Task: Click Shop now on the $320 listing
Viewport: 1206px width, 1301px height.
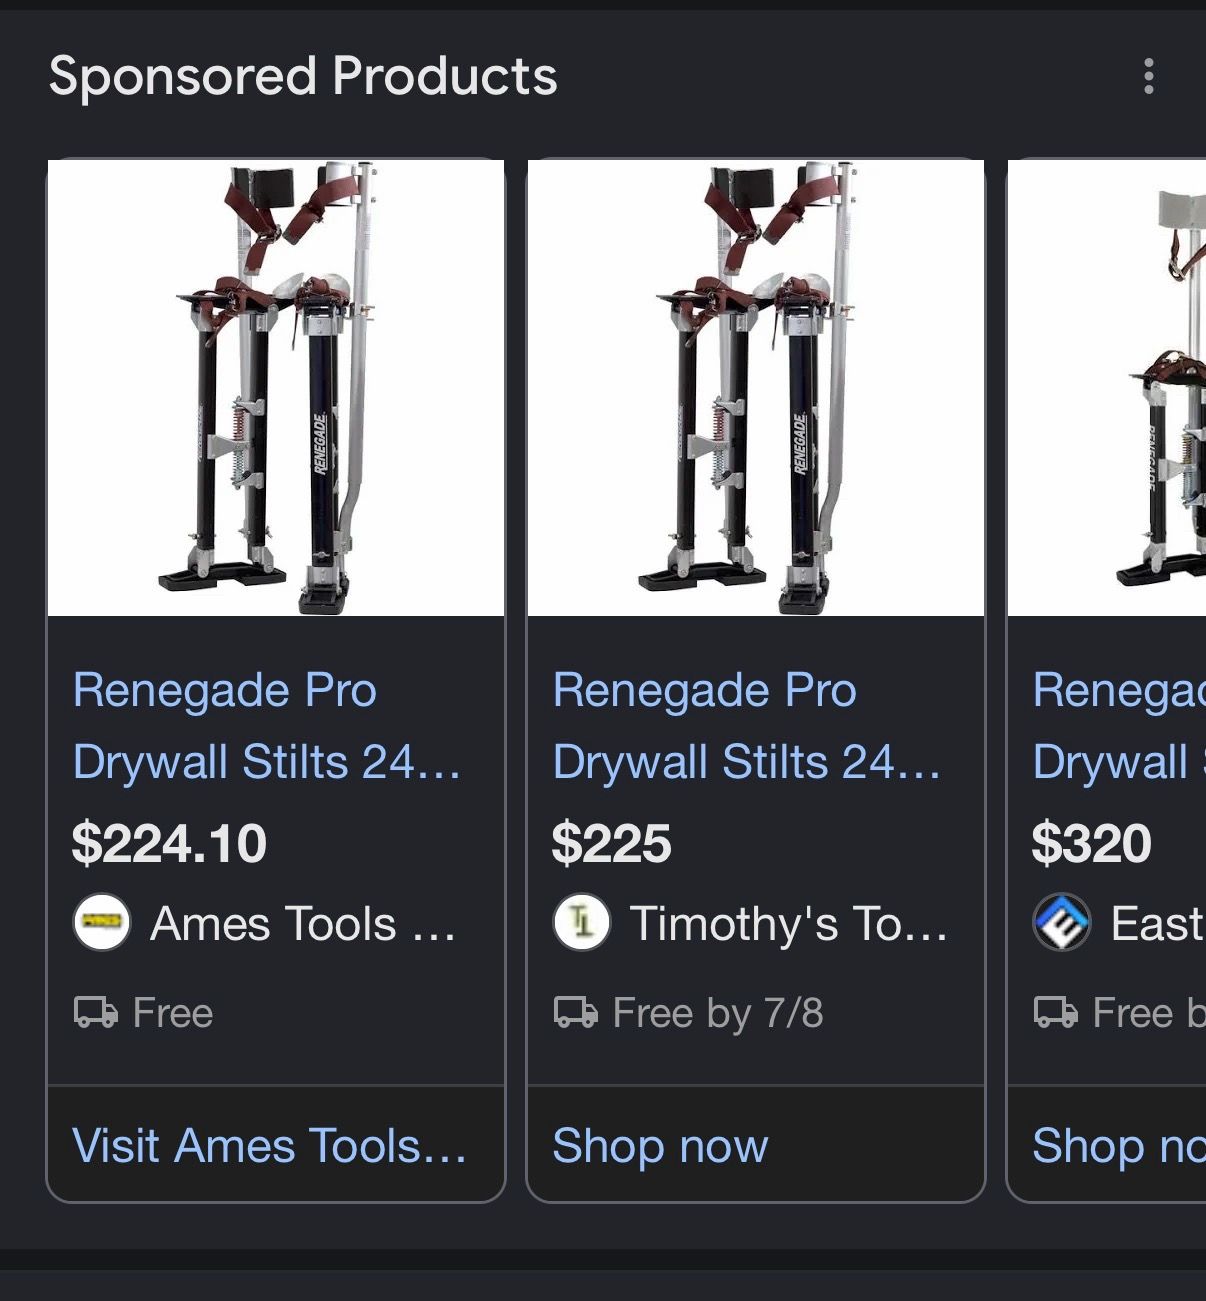Action: pyautogui.click(x=1119, y=1145)
